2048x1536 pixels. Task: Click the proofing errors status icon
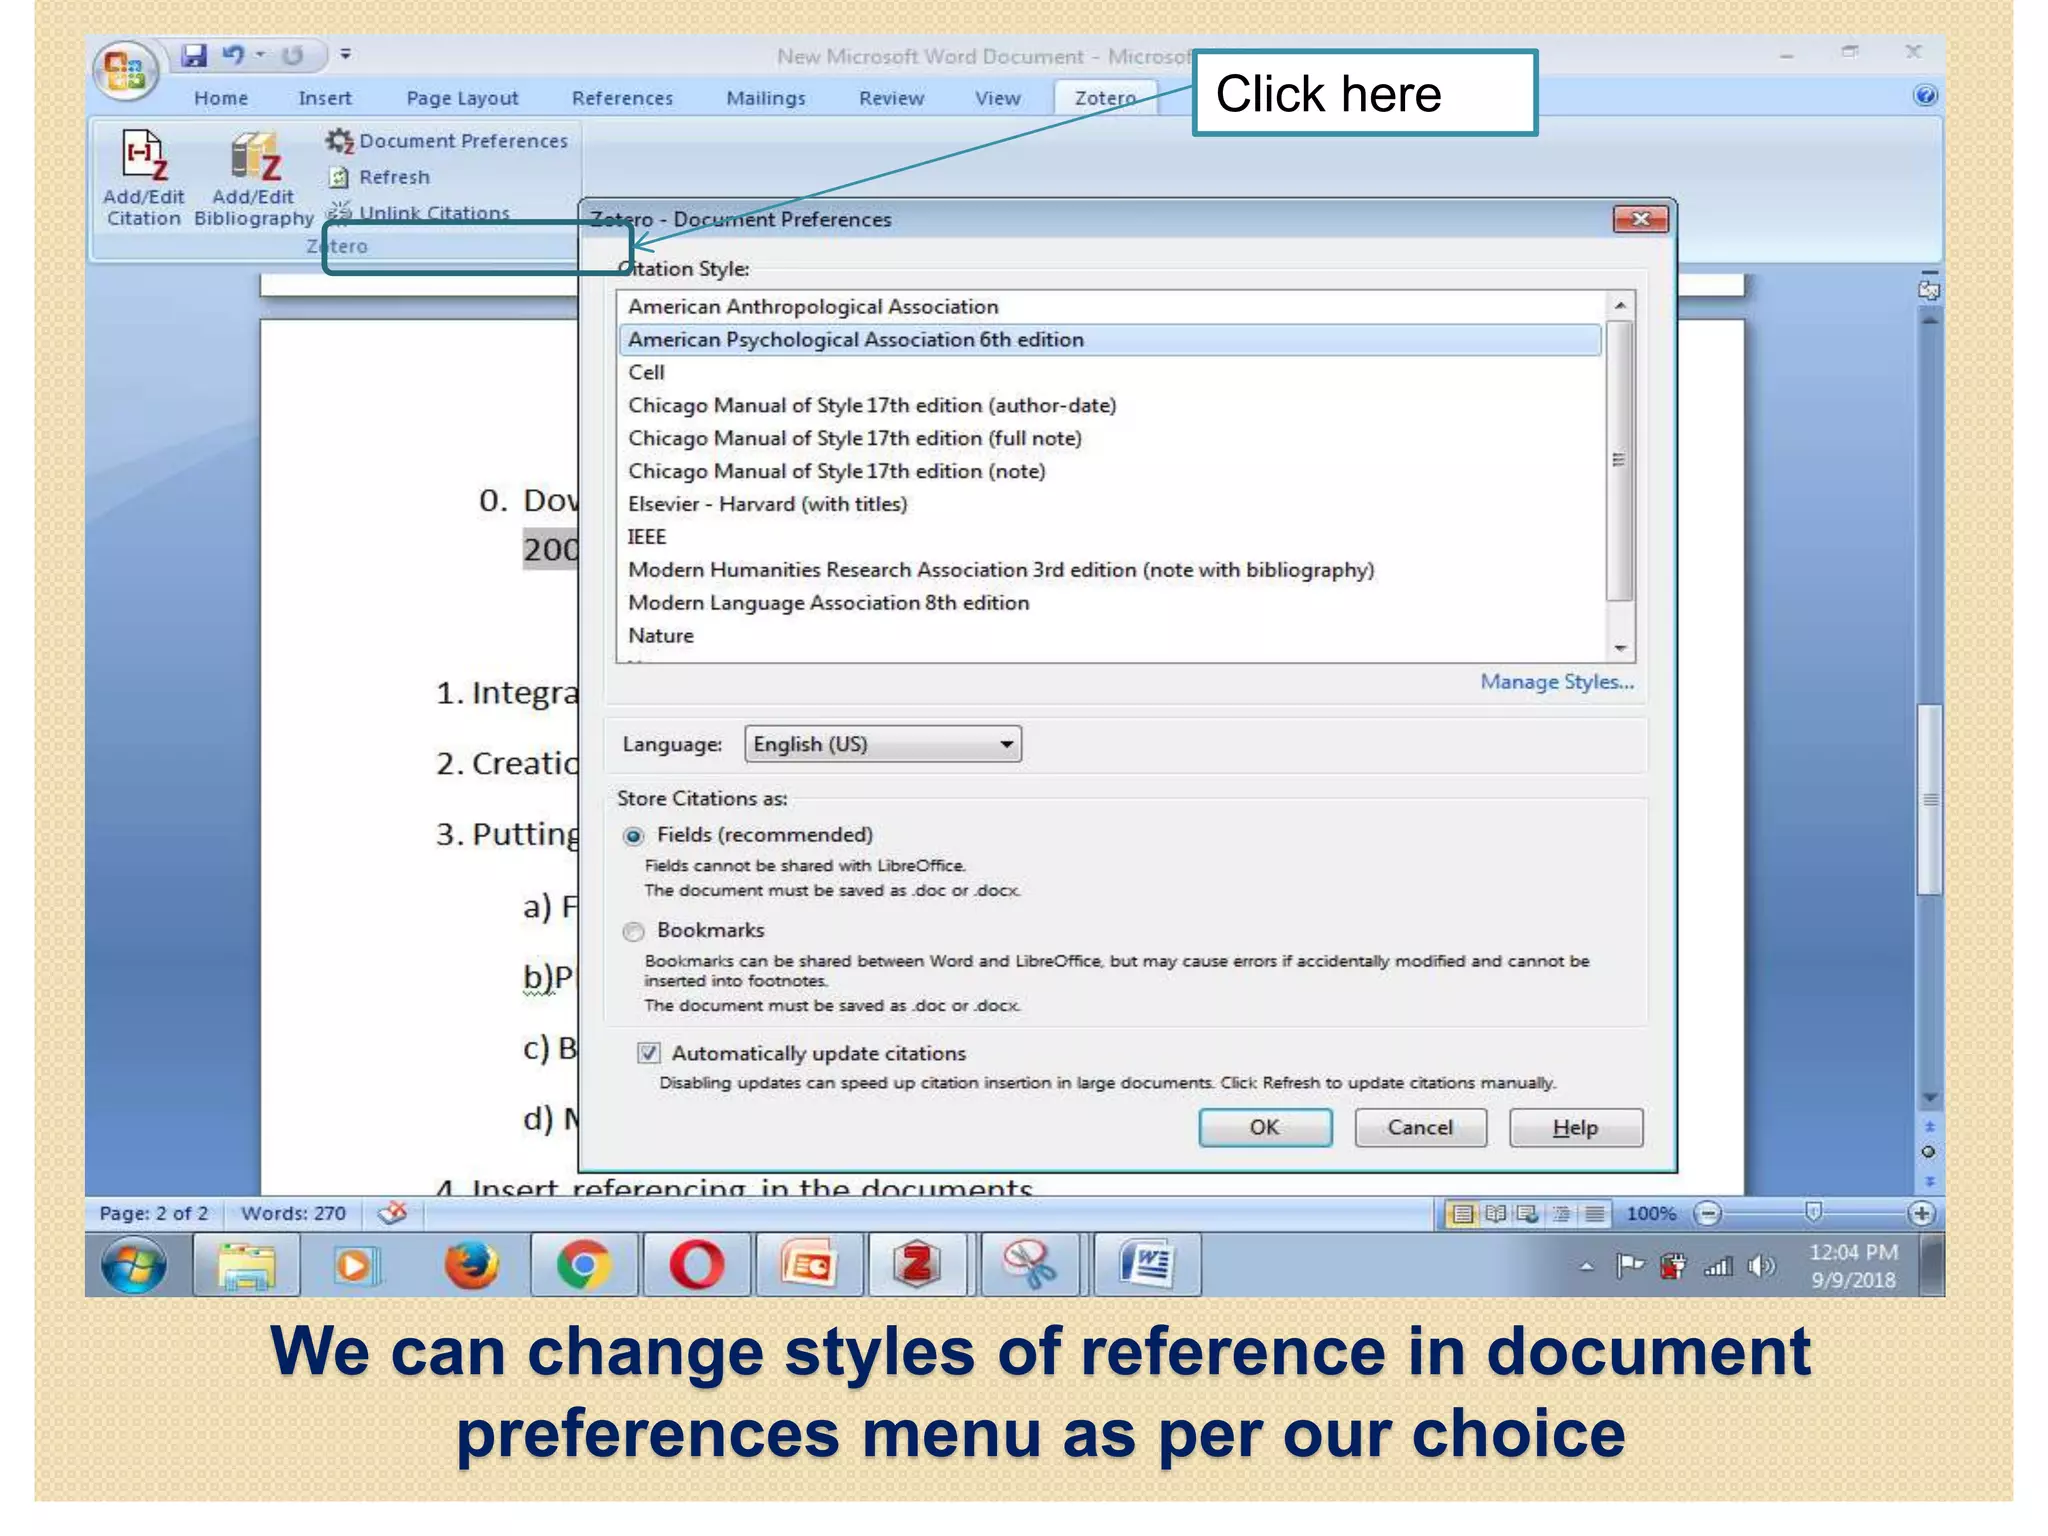click(x=393, y=1213)
